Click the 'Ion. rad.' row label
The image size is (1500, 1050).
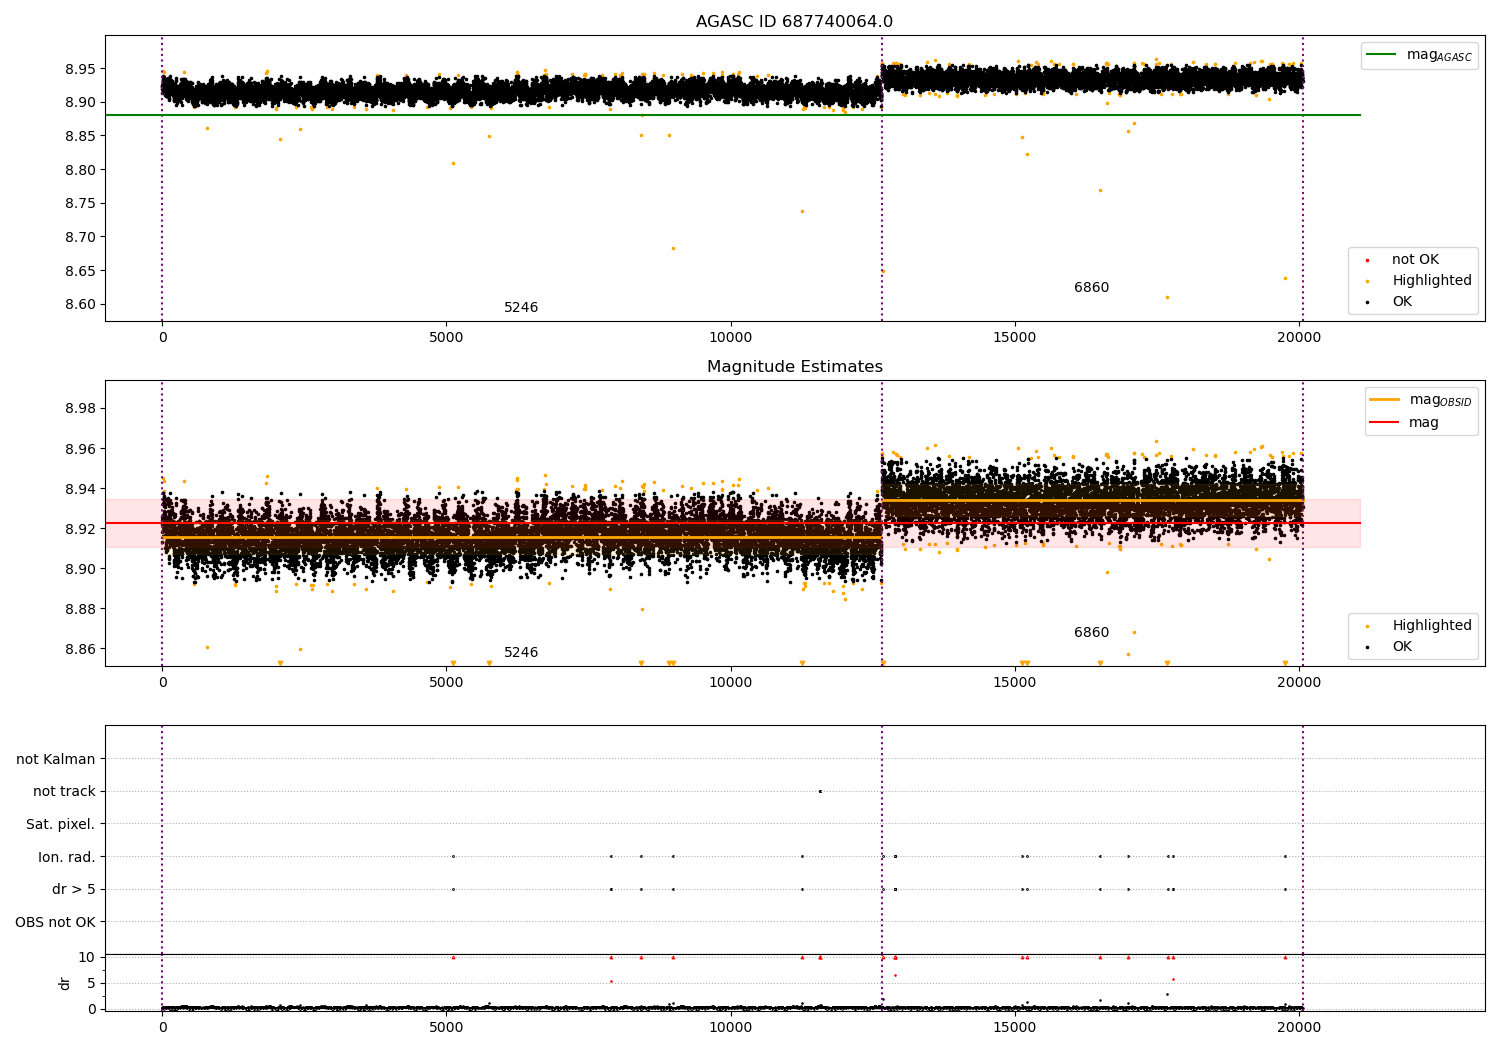(67, 857)
